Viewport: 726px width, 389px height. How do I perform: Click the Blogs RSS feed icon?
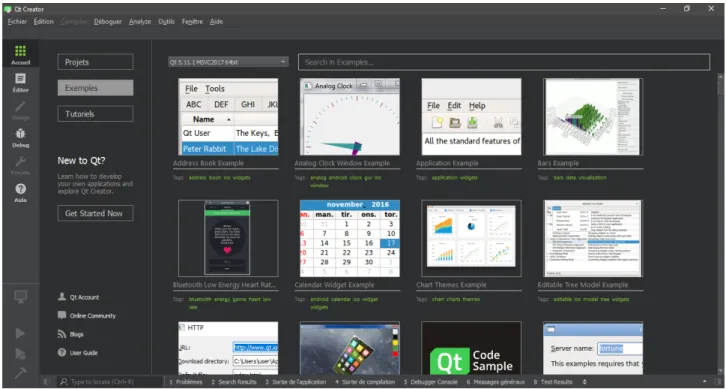62,334
